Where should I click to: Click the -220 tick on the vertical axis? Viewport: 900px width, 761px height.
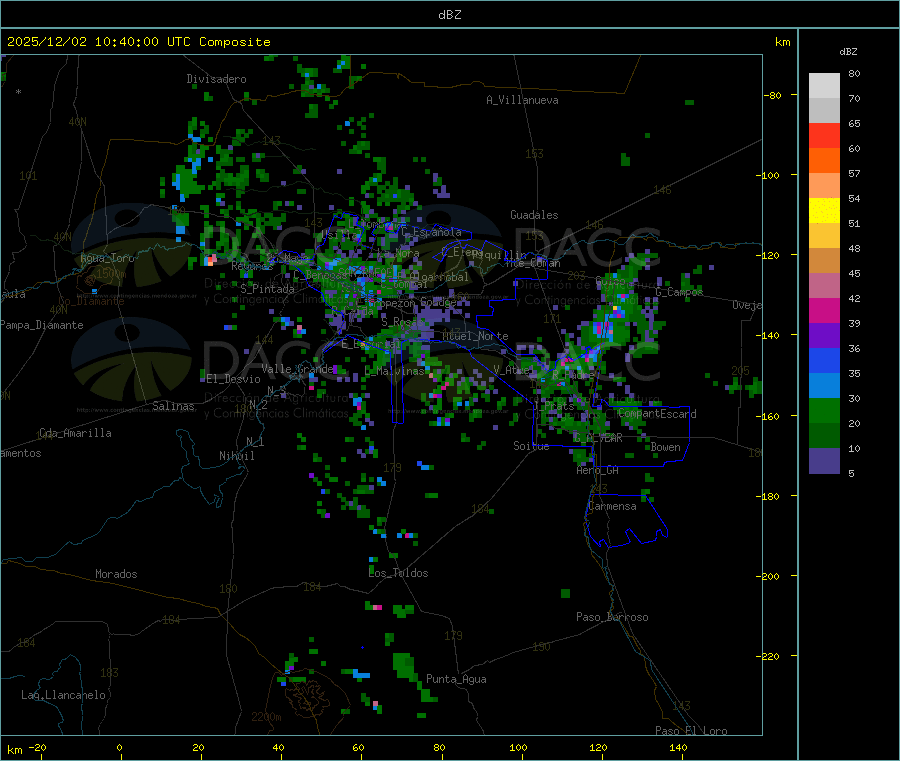[x=770, y=657]
